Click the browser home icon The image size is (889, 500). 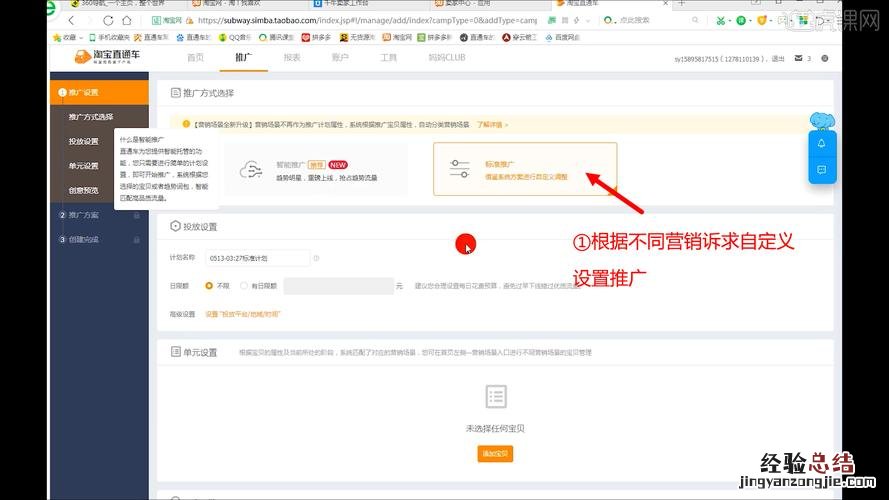pos(127,20)
